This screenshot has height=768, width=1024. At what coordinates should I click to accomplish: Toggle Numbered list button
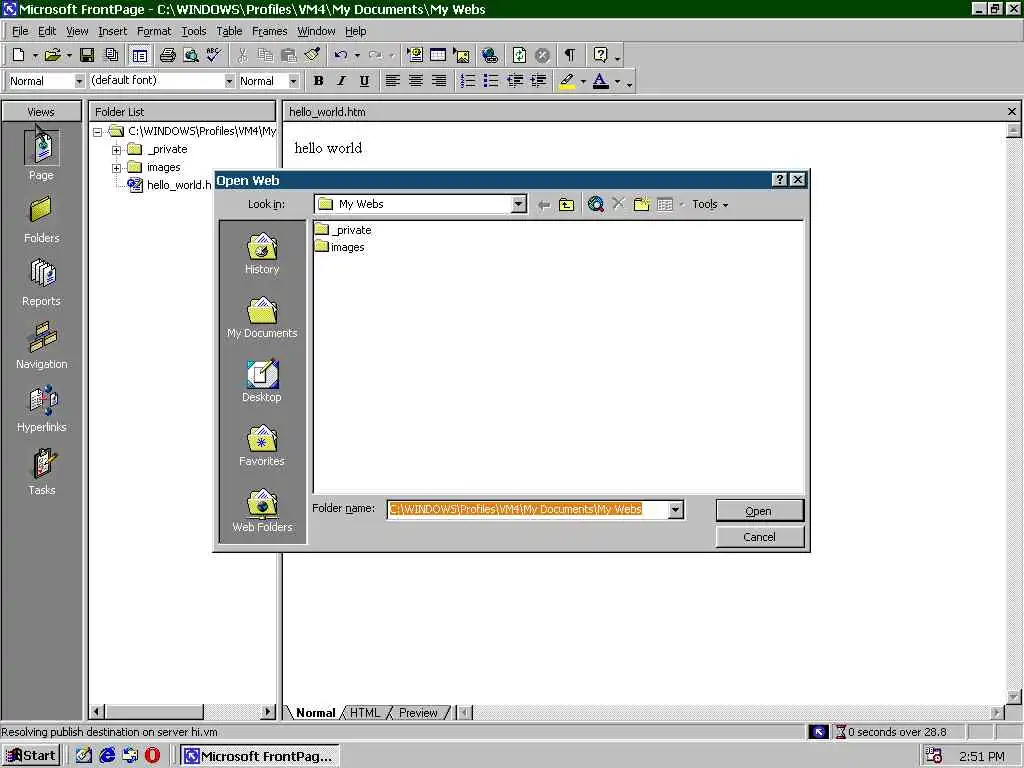pyautogui.click(x=468, y=81)
